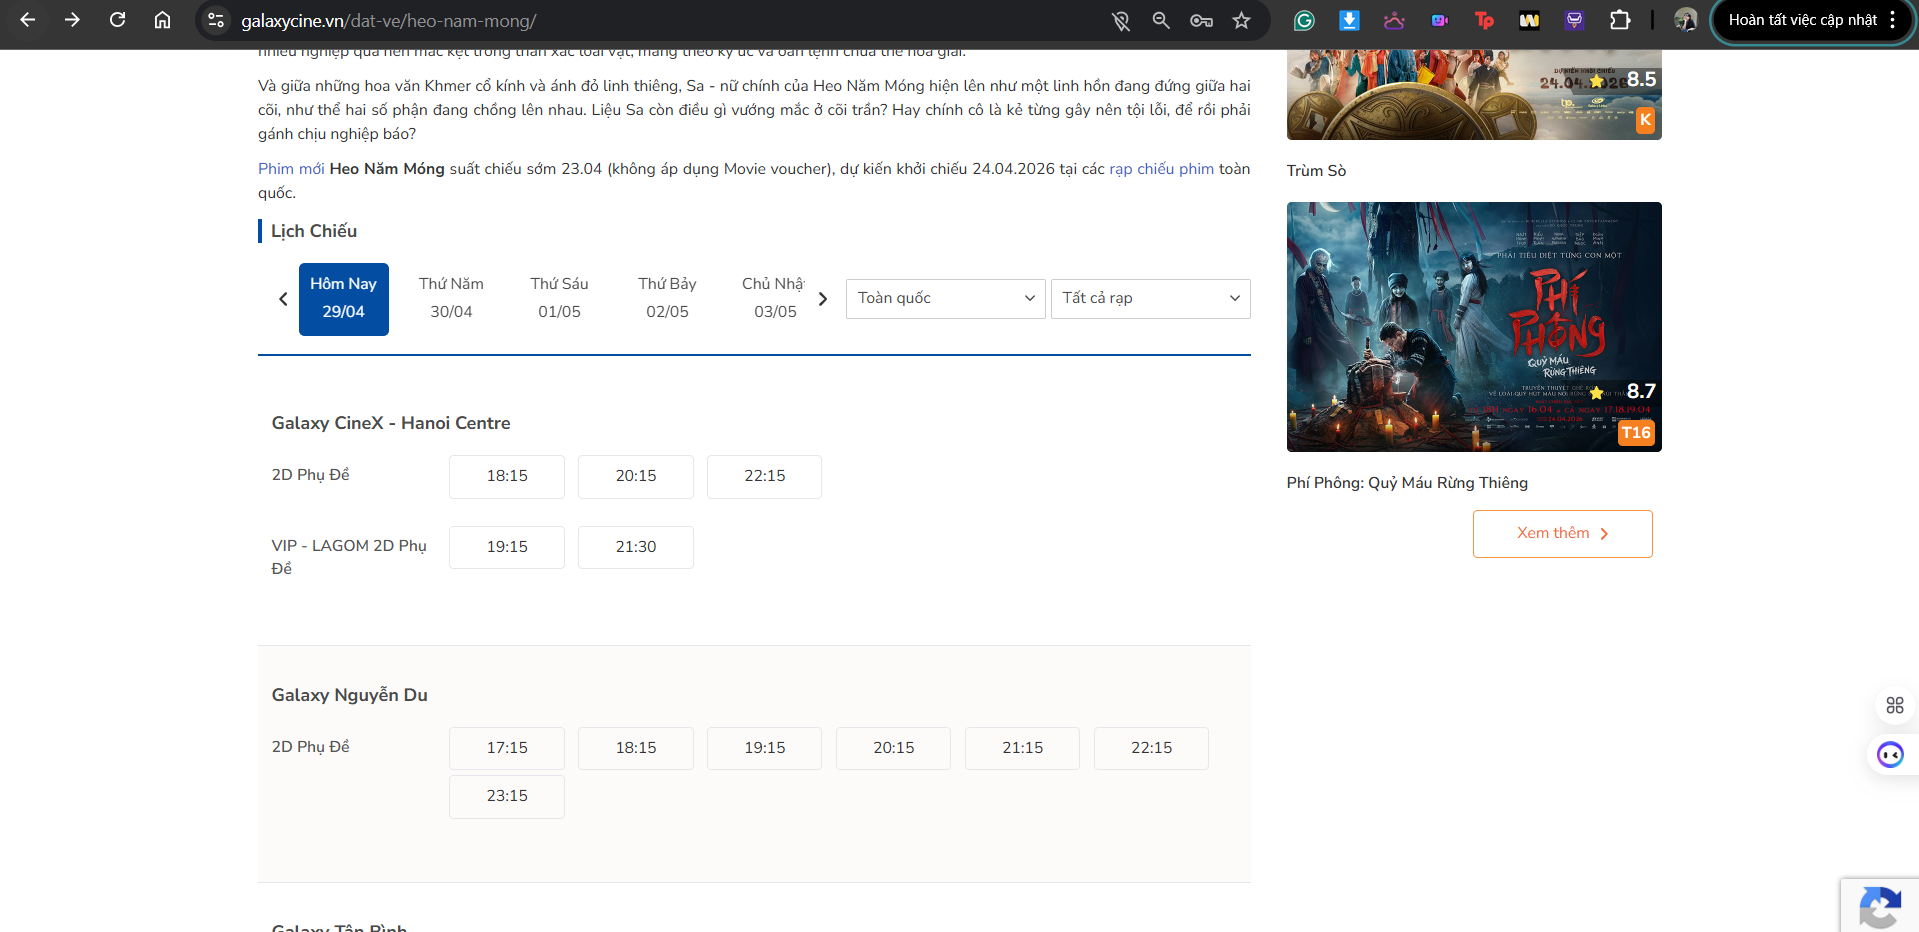Open the Trùm Sò title link
The image size is (1919, 932).
1316,171
